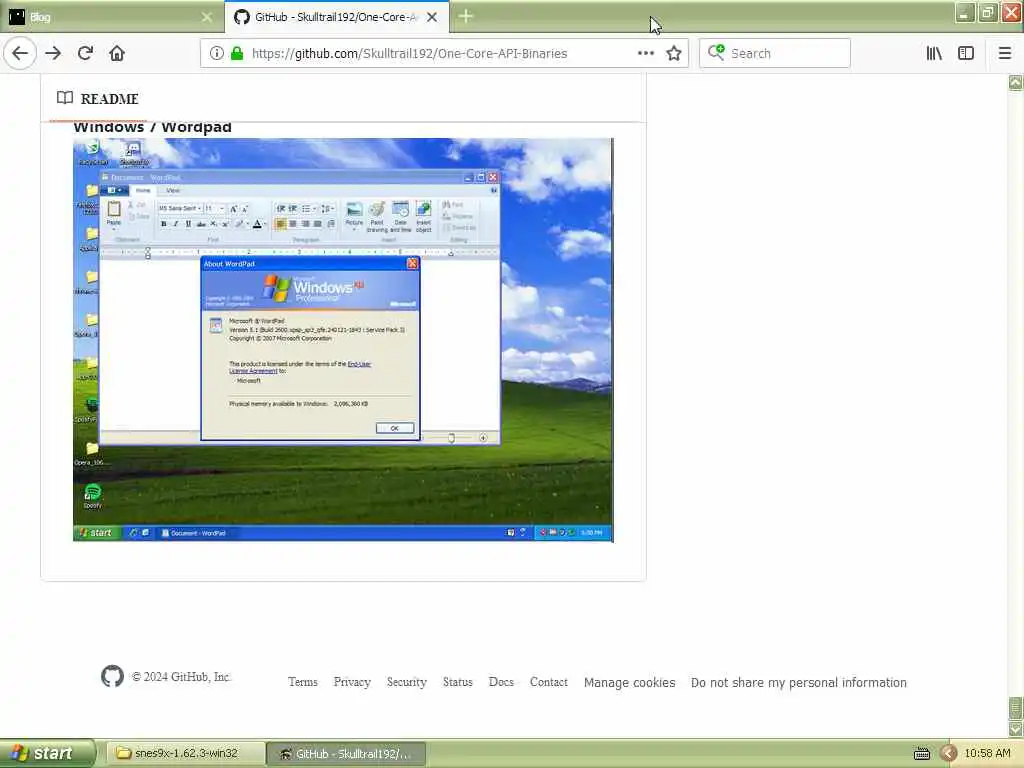This screenshot has height=768, width=1024.
Task: Go forward to the next page
Action: (x=53, y=54)
